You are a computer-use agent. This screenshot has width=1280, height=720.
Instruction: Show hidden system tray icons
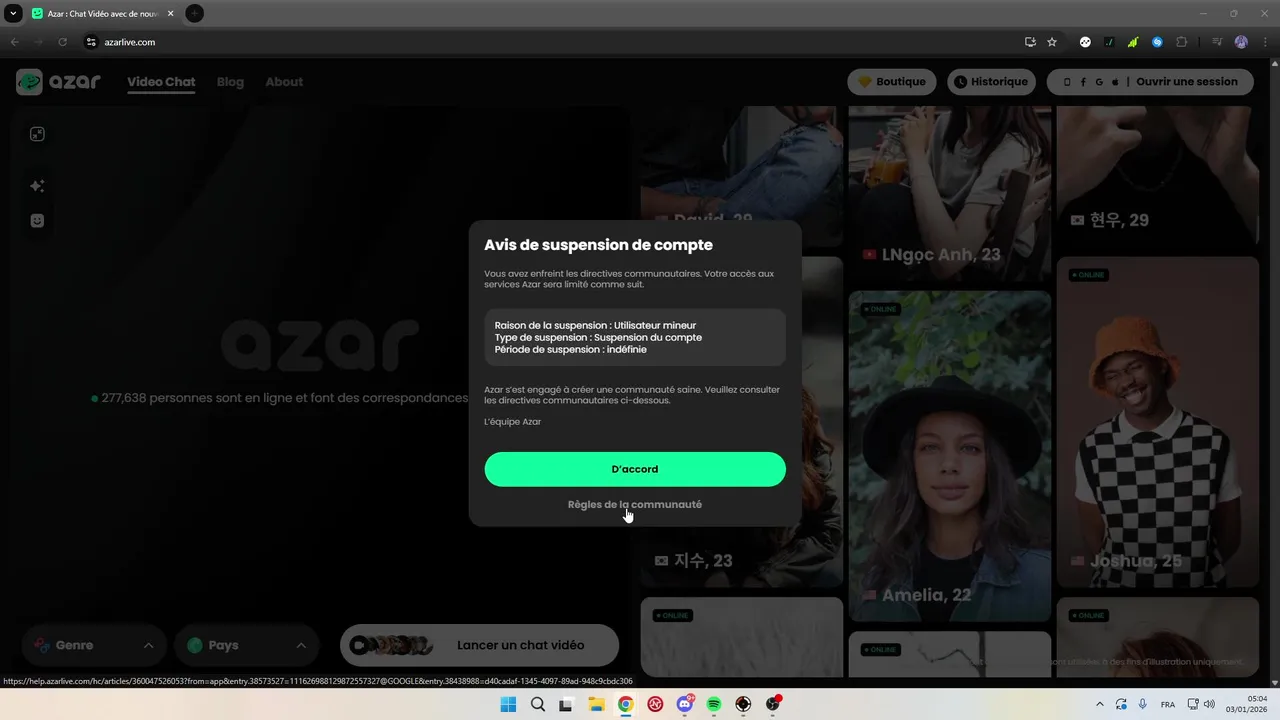pyautogui.click(x=1100, y=704)
